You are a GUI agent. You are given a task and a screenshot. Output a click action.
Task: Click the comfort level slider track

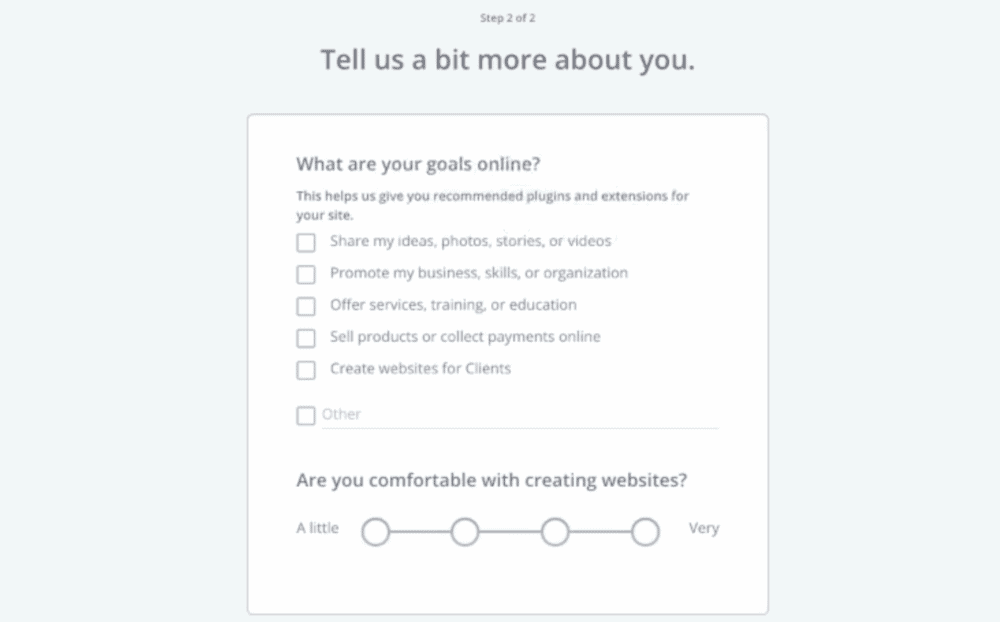(x=510, y=531)
